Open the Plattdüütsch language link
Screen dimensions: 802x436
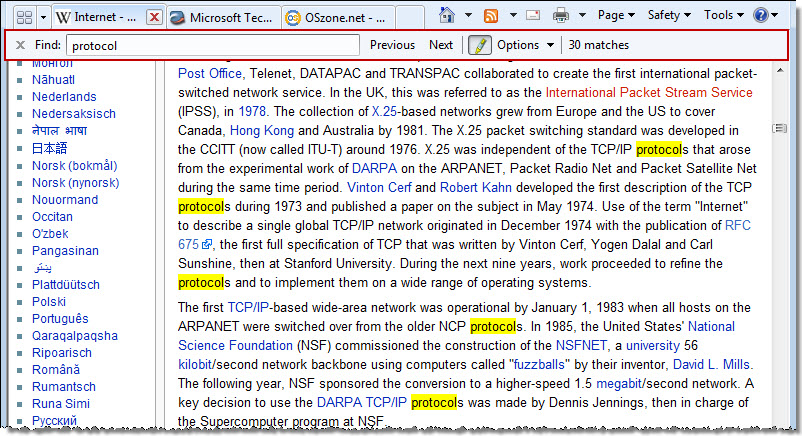coord(65,285)
